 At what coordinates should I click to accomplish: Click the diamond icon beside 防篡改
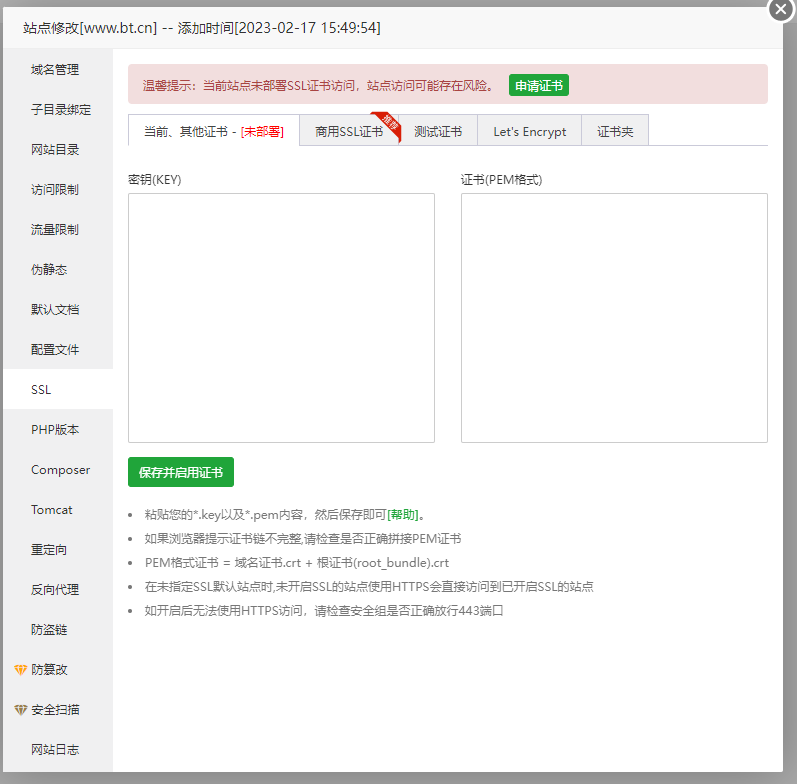pos(20,670)
